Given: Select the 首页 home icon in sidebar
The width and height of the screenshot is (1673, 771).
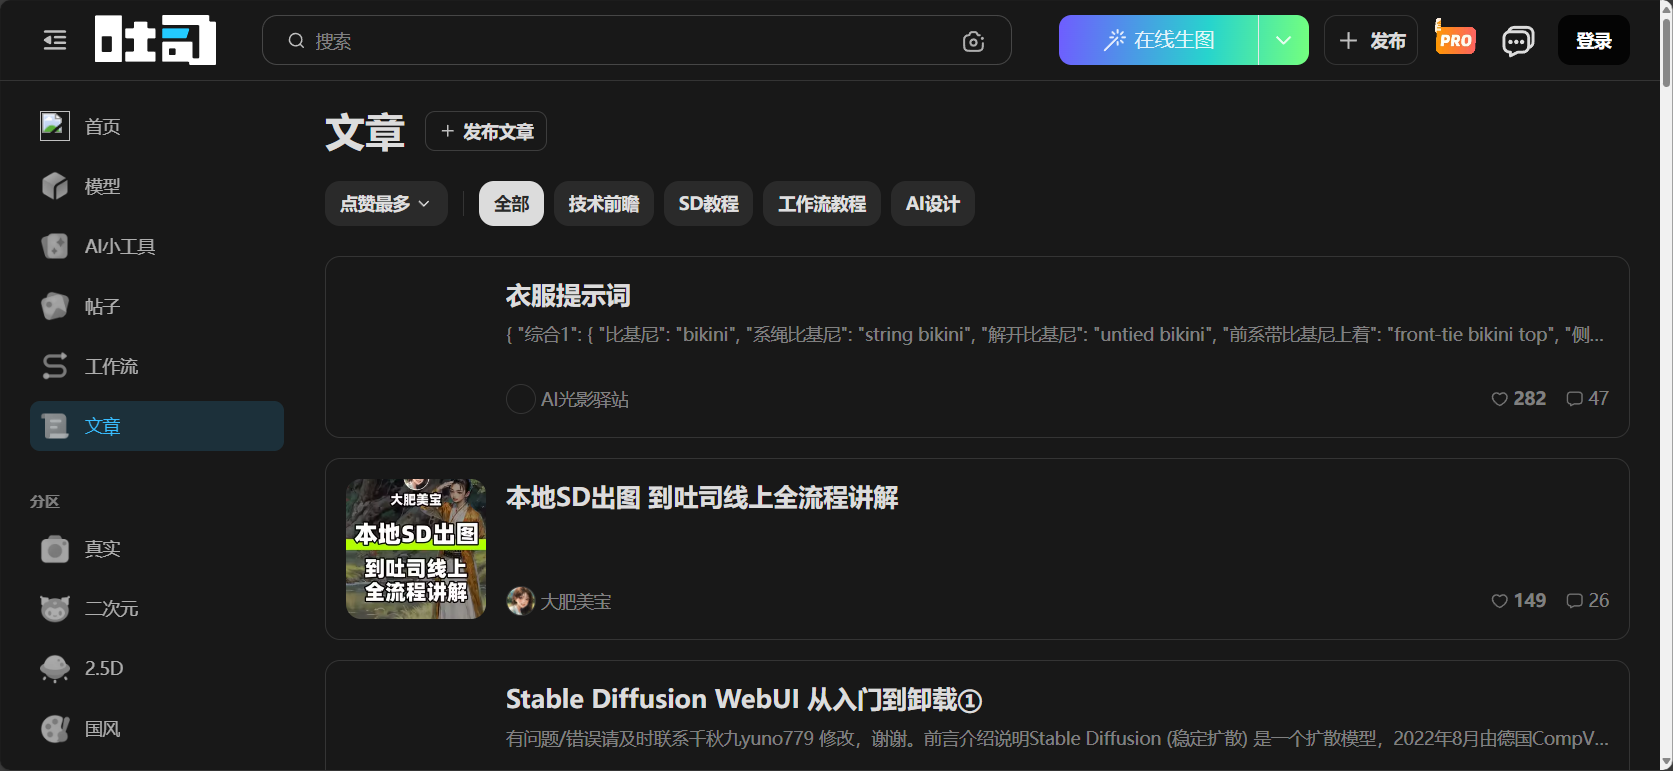Looking at the screenshot, I should pos(55,126).
